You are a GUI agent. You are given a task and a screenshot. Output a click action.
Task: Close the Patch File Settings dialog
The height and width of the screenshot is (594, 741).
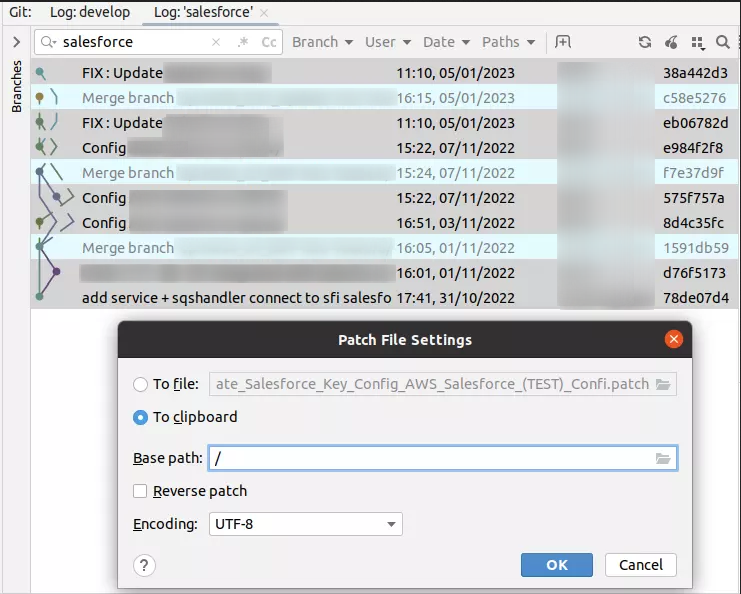pyautogui.click(x=673, y=339)
